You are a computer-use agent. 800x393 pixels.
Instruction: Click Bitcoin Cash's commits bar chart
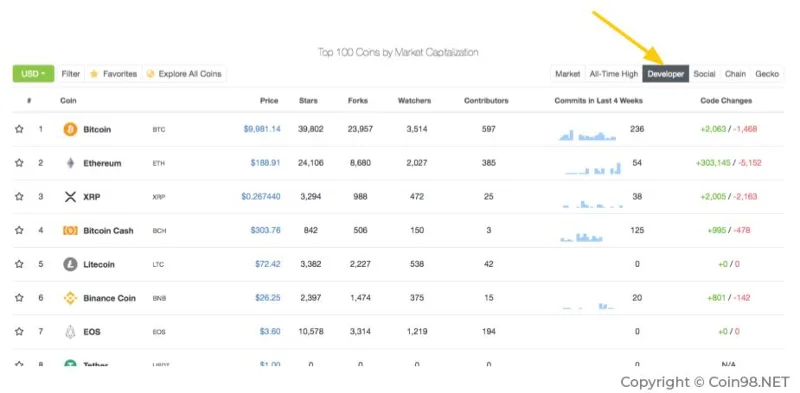(582, 237)
